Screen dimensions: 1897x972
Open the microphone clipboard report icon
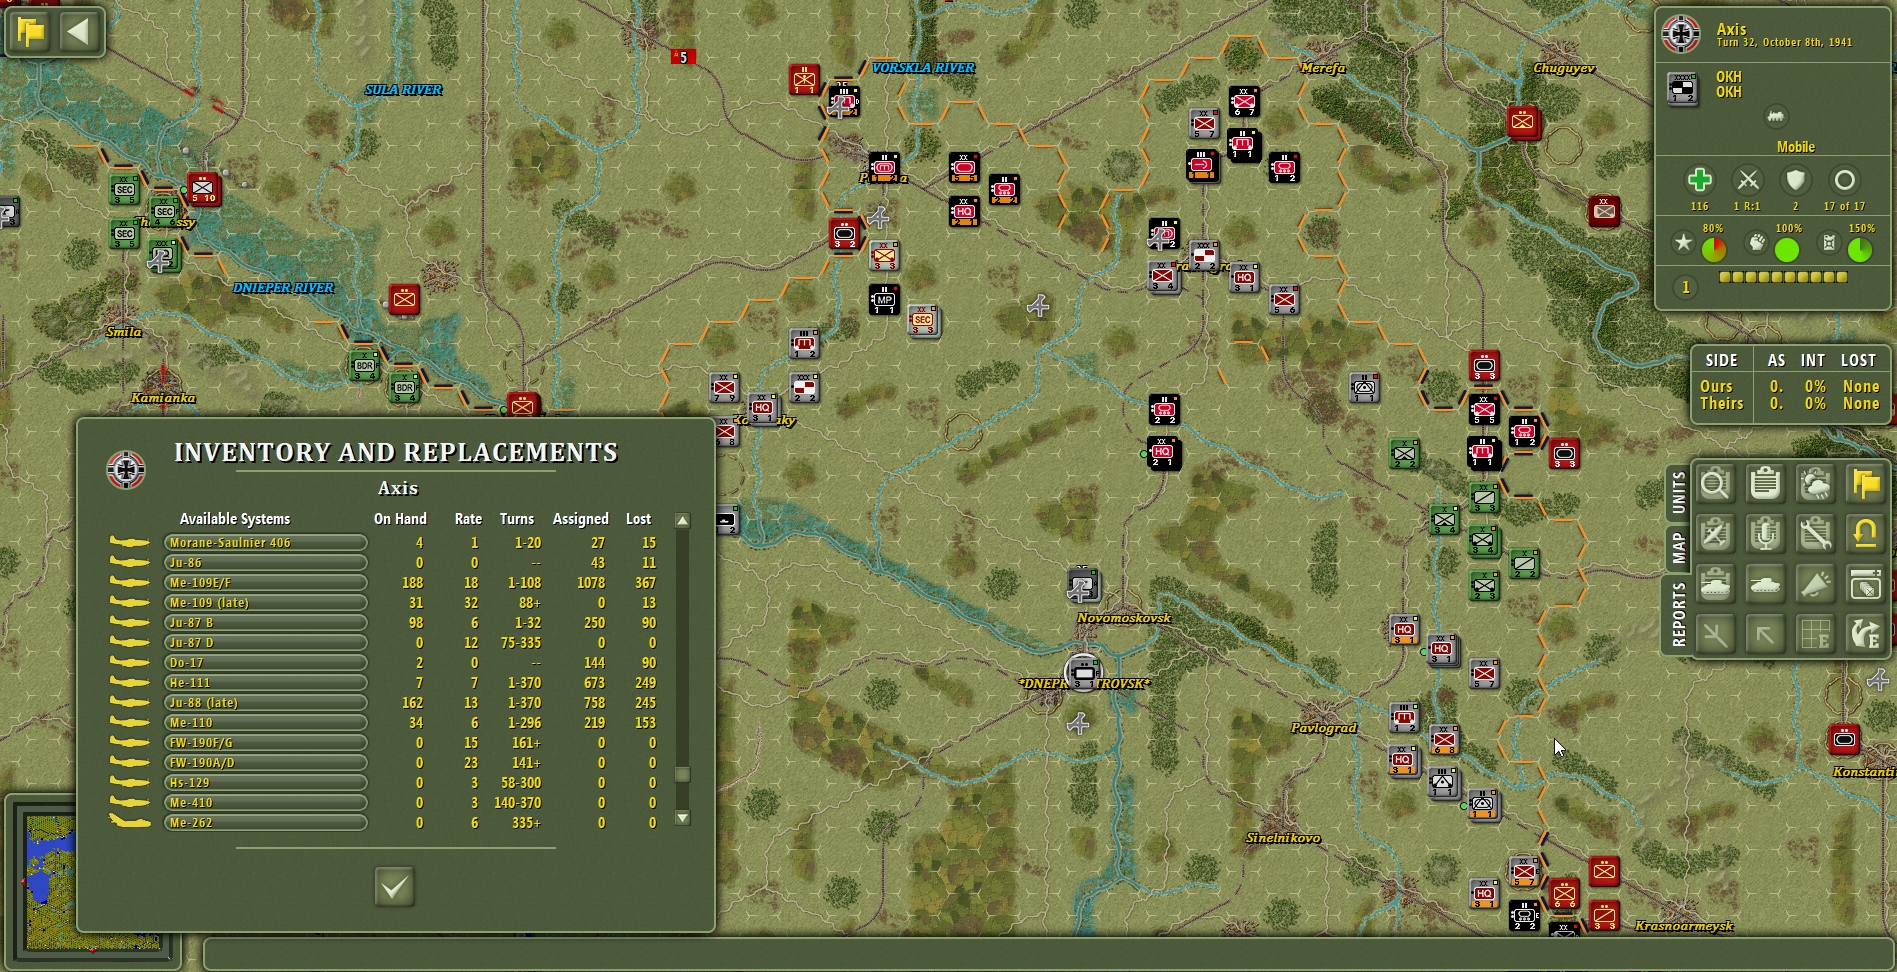[1765, 535]
